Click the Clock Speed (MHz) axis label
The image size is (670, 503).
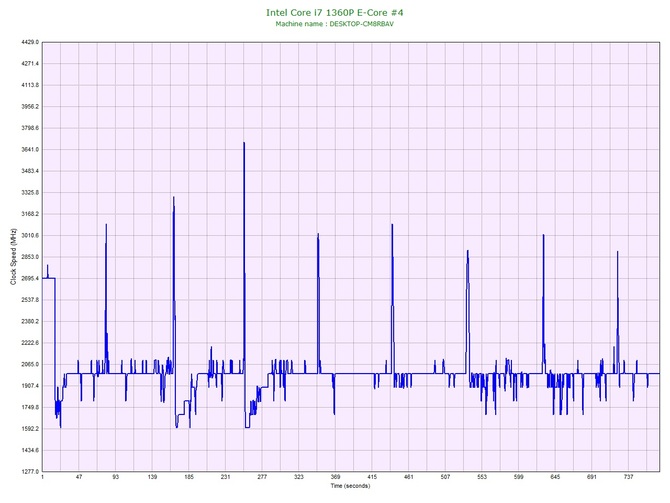(x=13, y=257)
